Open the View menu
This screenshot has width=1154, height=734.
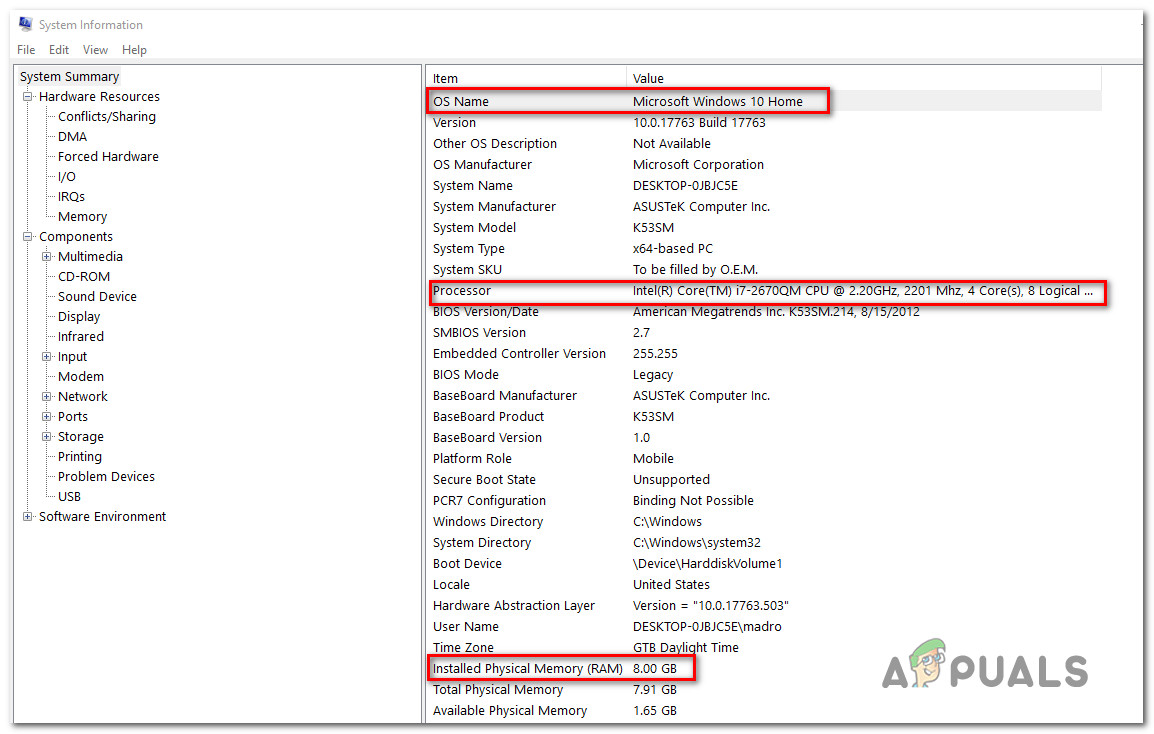coord(96,49)
